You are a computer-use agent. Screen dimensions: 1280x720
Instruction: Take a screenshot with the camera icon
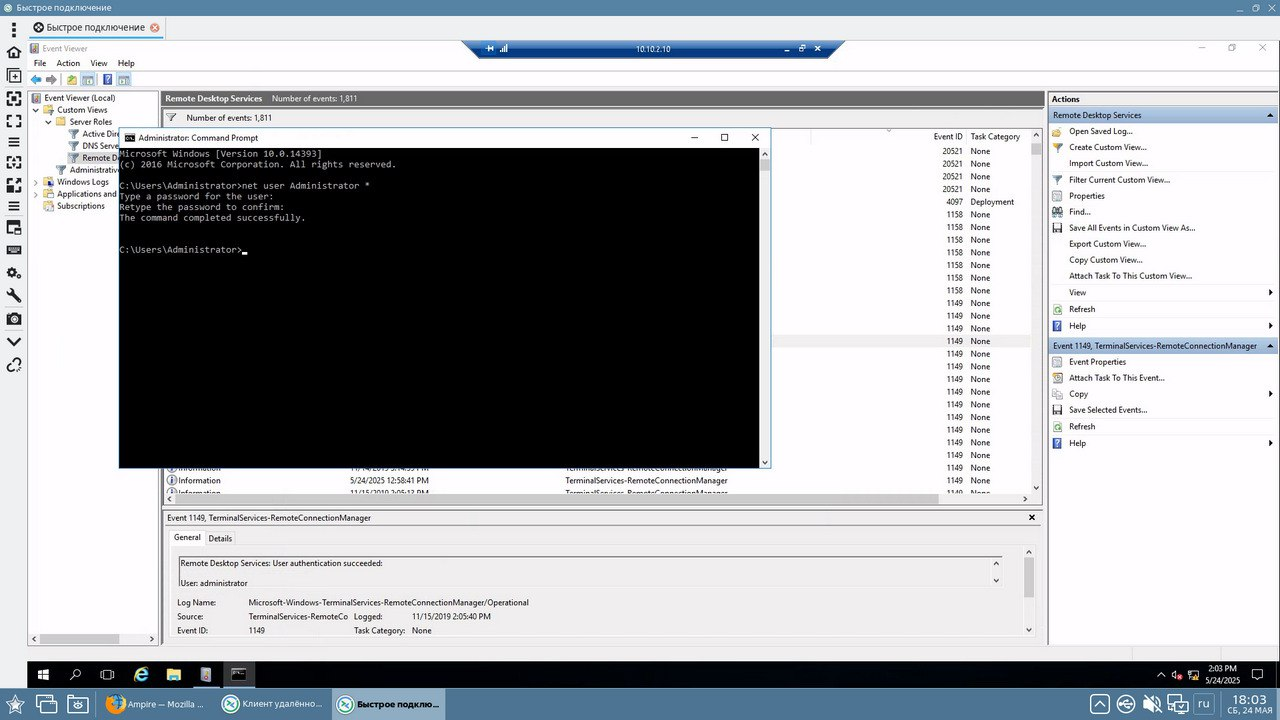14,318
